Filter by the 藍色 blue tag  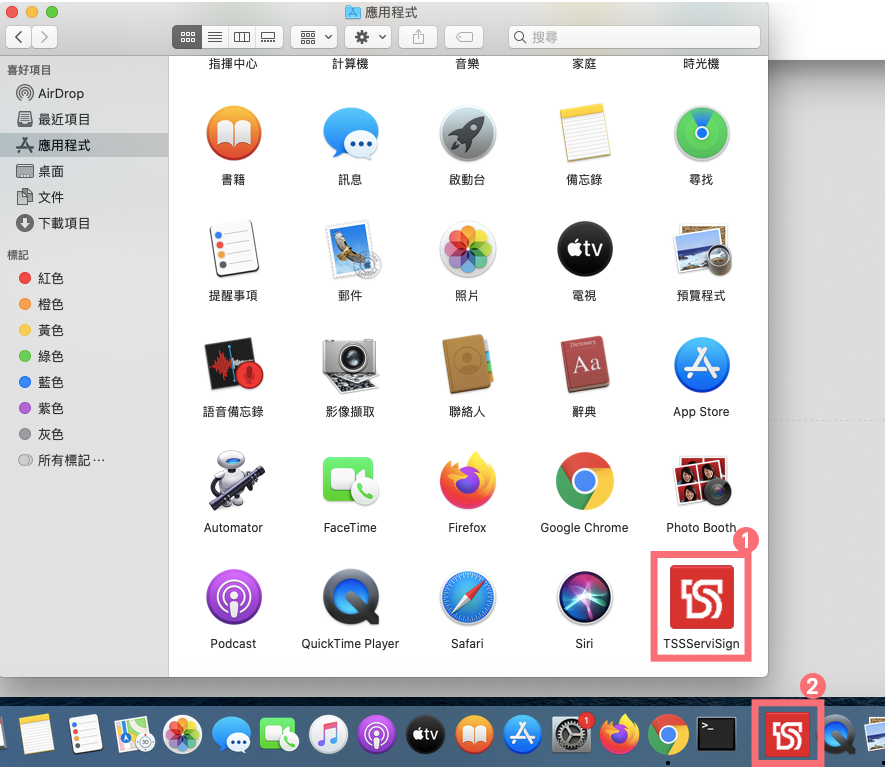84,382
